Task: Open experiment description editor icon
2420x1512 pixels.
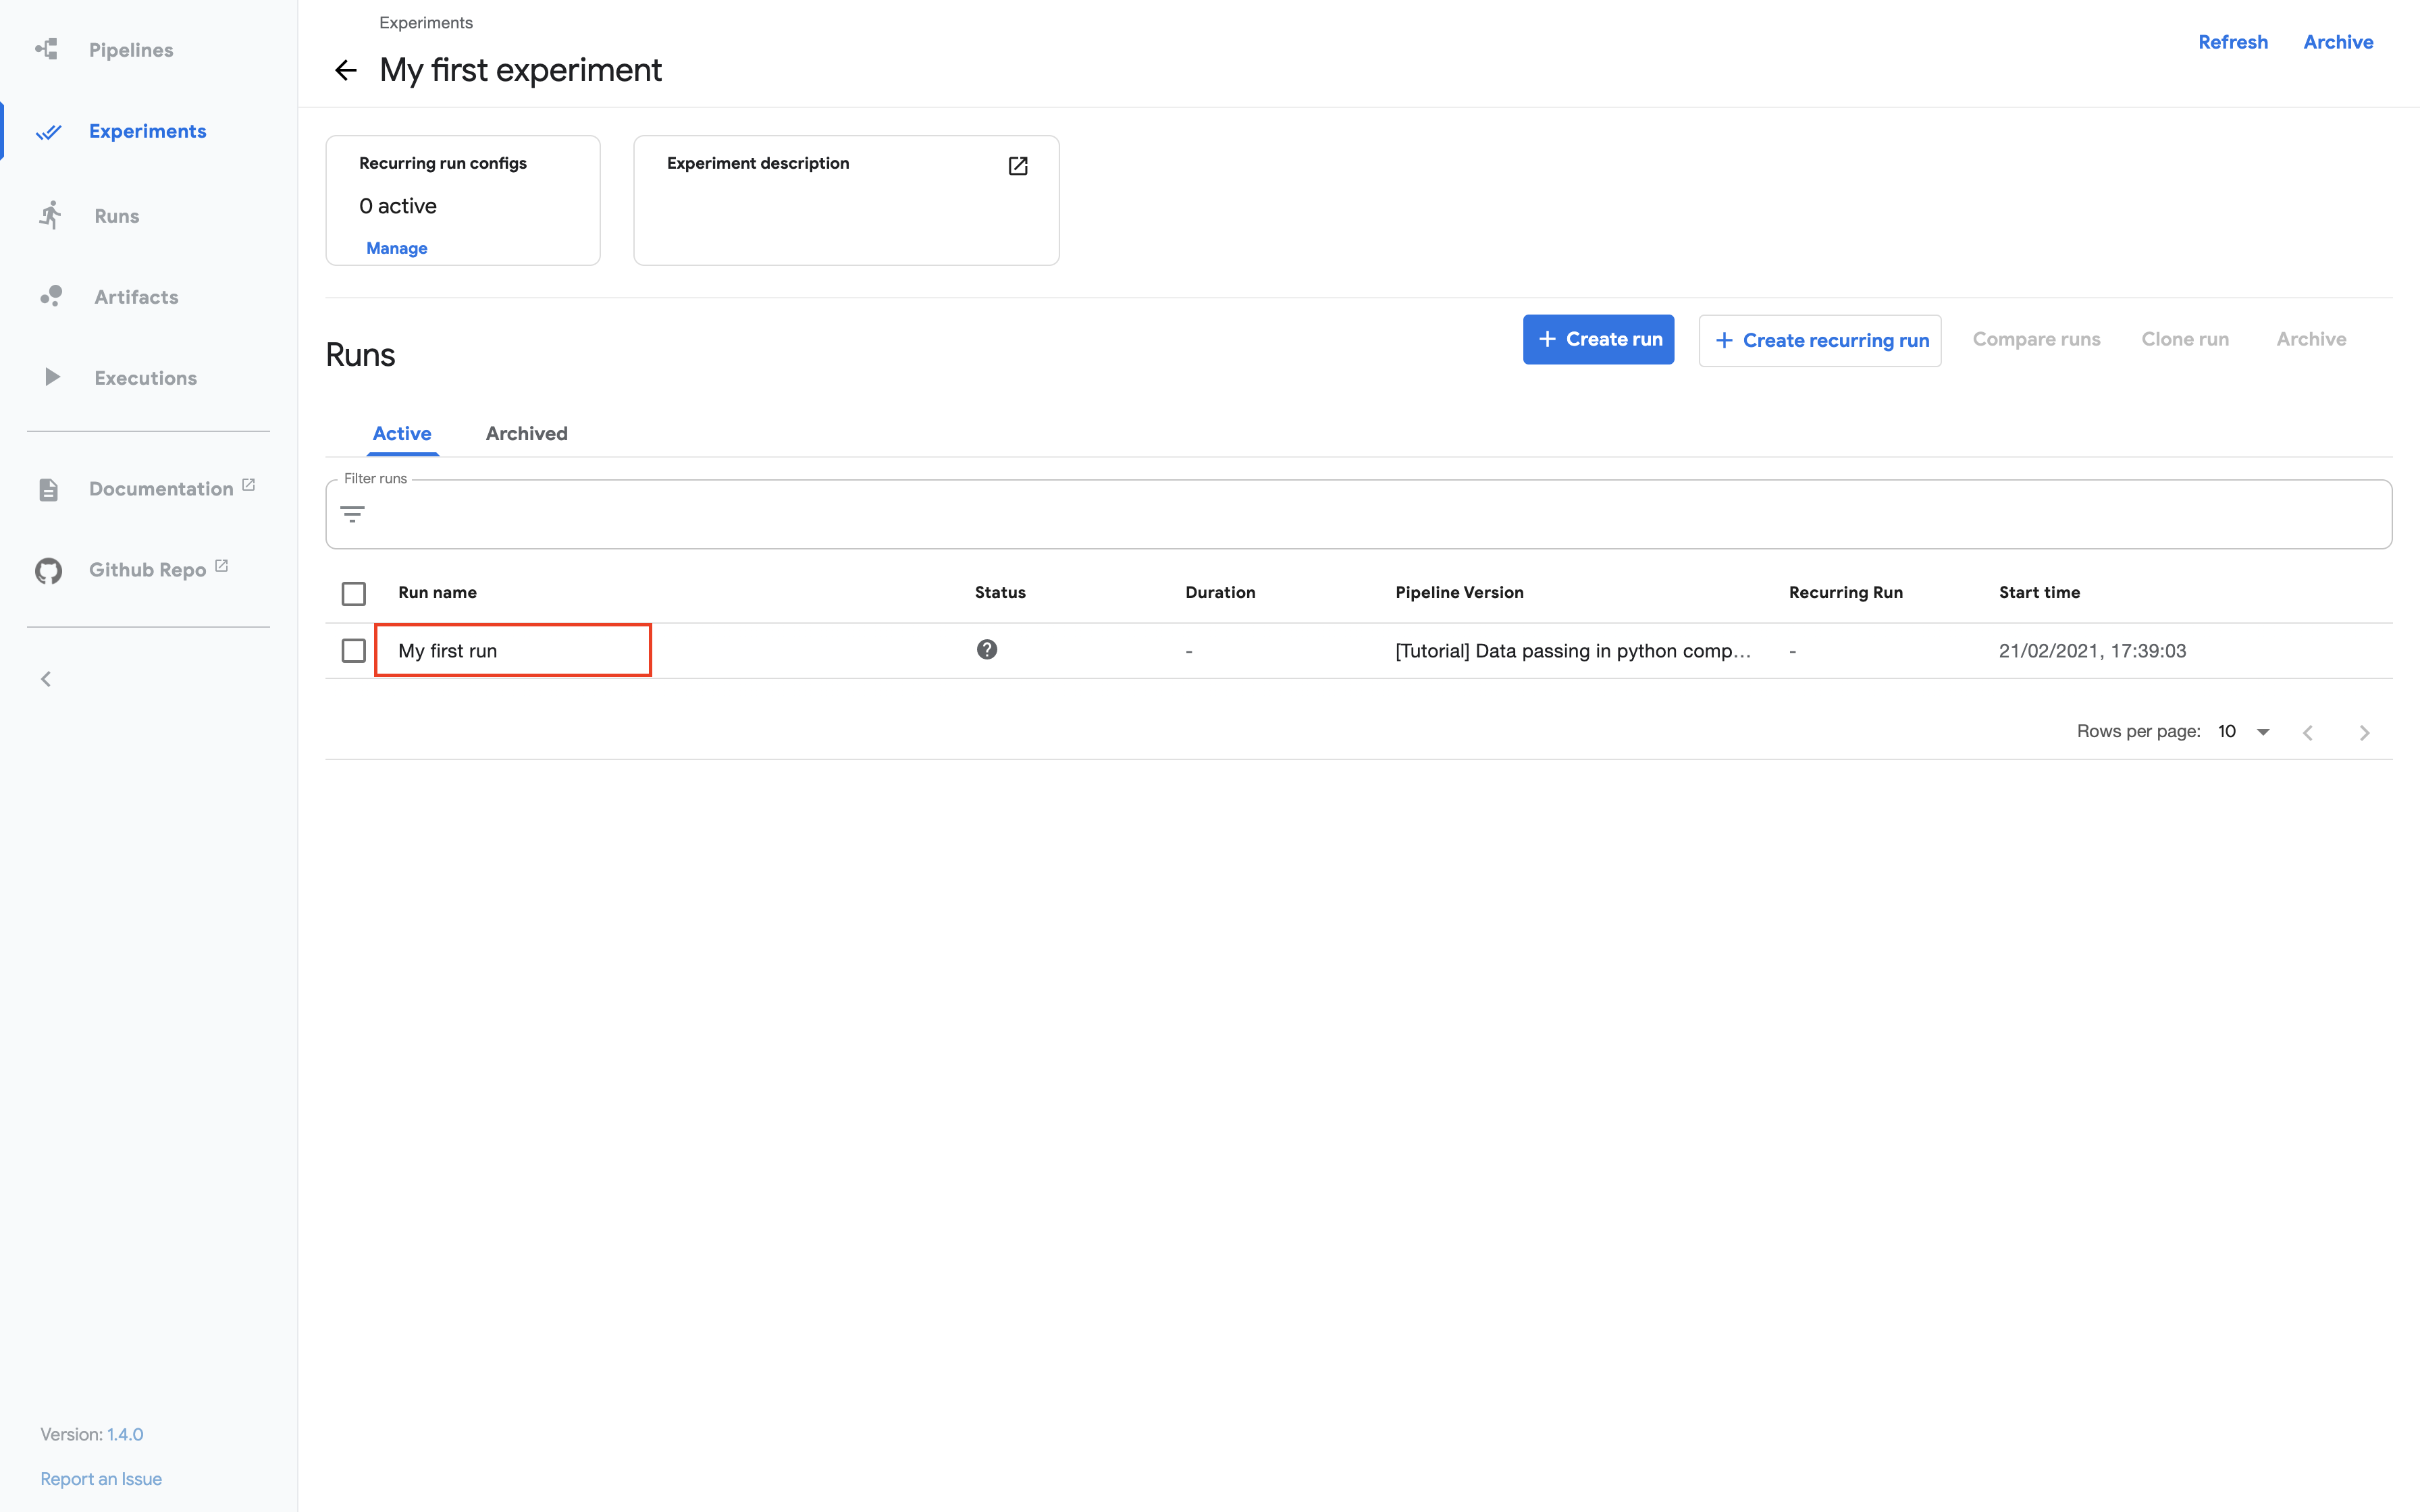Action: tap(1017, 165)
